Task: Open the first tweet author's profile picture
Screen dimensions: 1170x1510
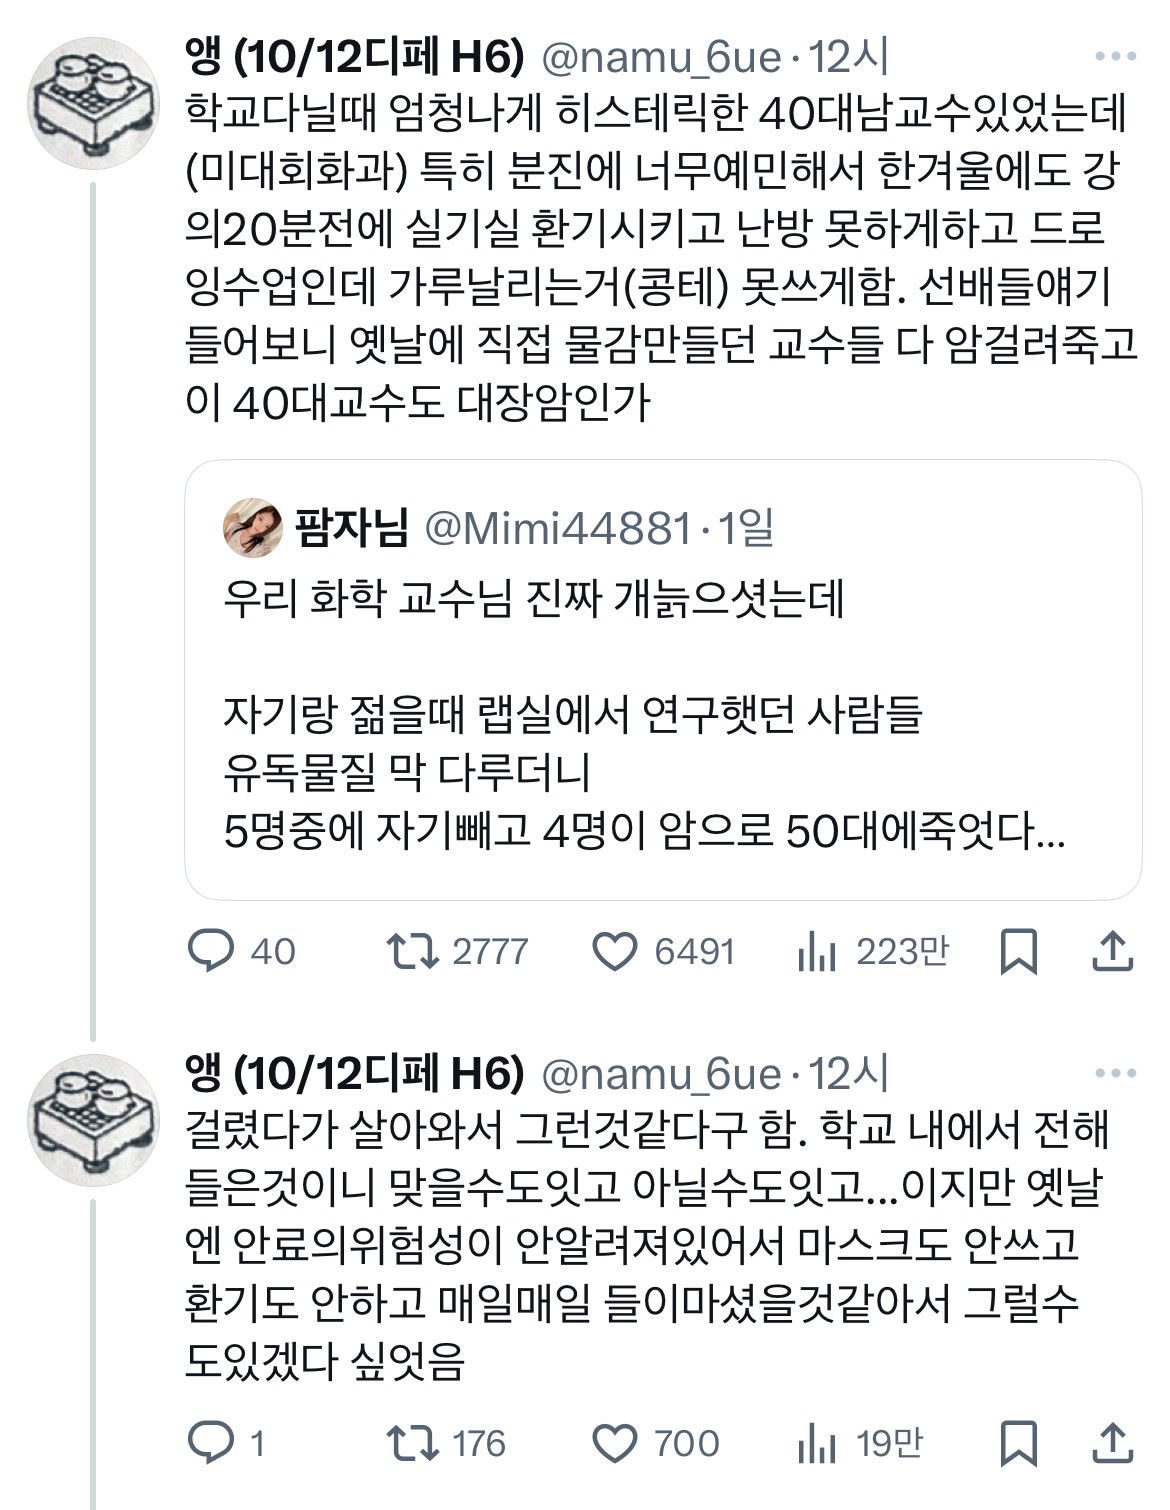Action: coord(94,103)
